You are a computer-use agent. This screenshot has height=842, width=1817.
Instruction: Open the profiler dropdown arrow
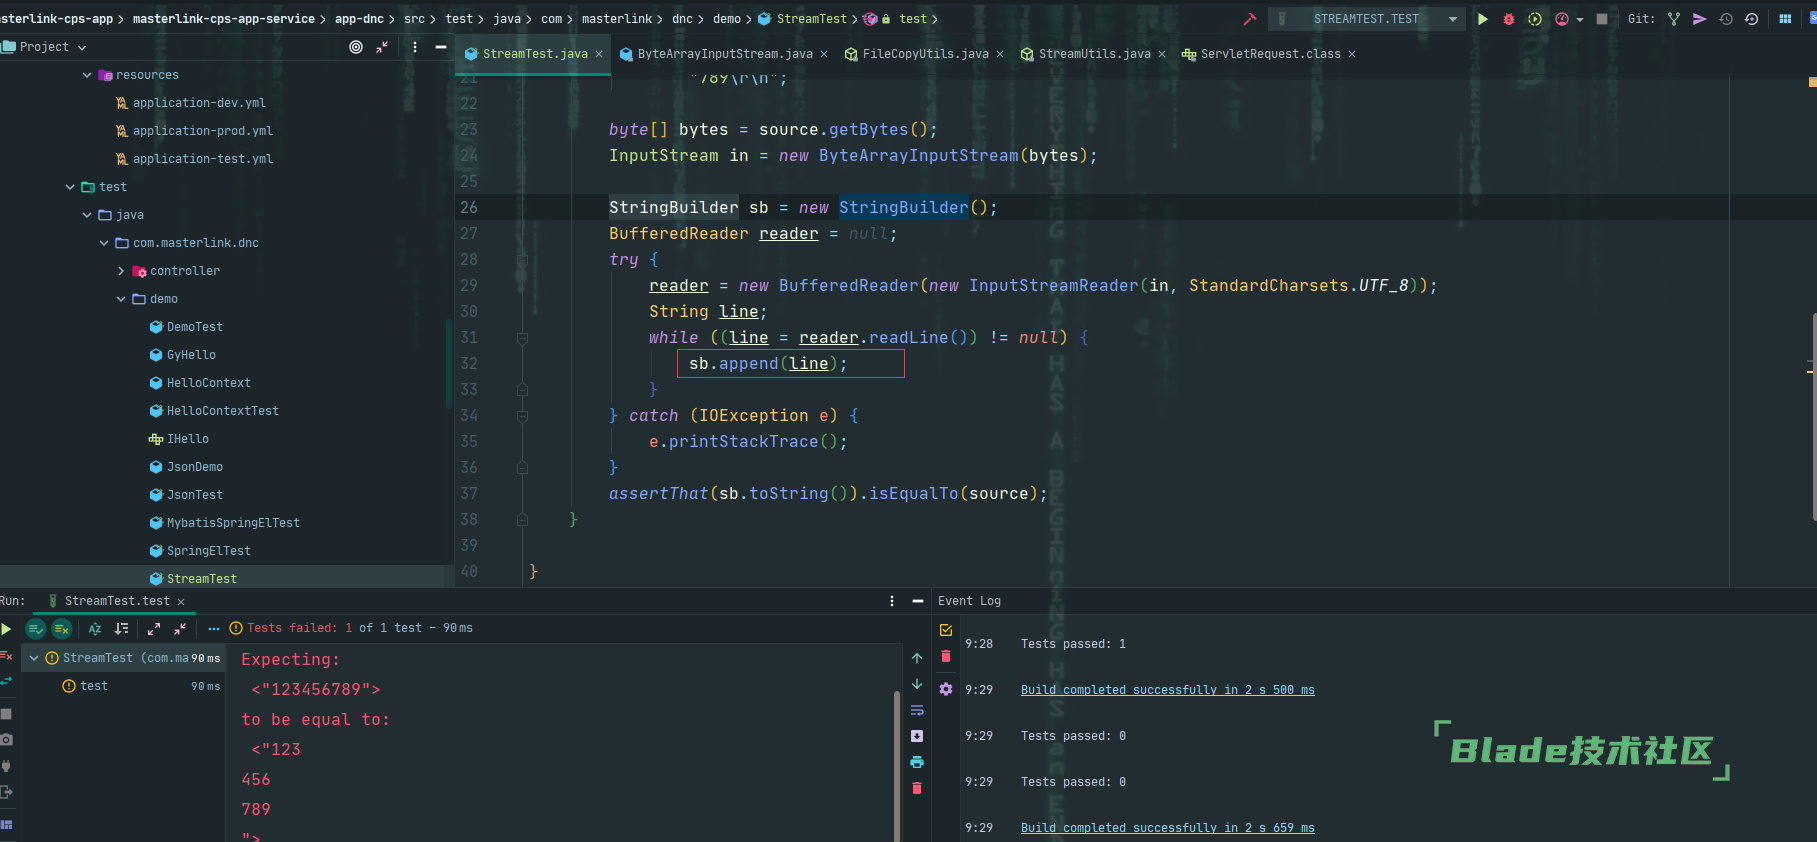pyautogui.click(x=1580, y=19)
